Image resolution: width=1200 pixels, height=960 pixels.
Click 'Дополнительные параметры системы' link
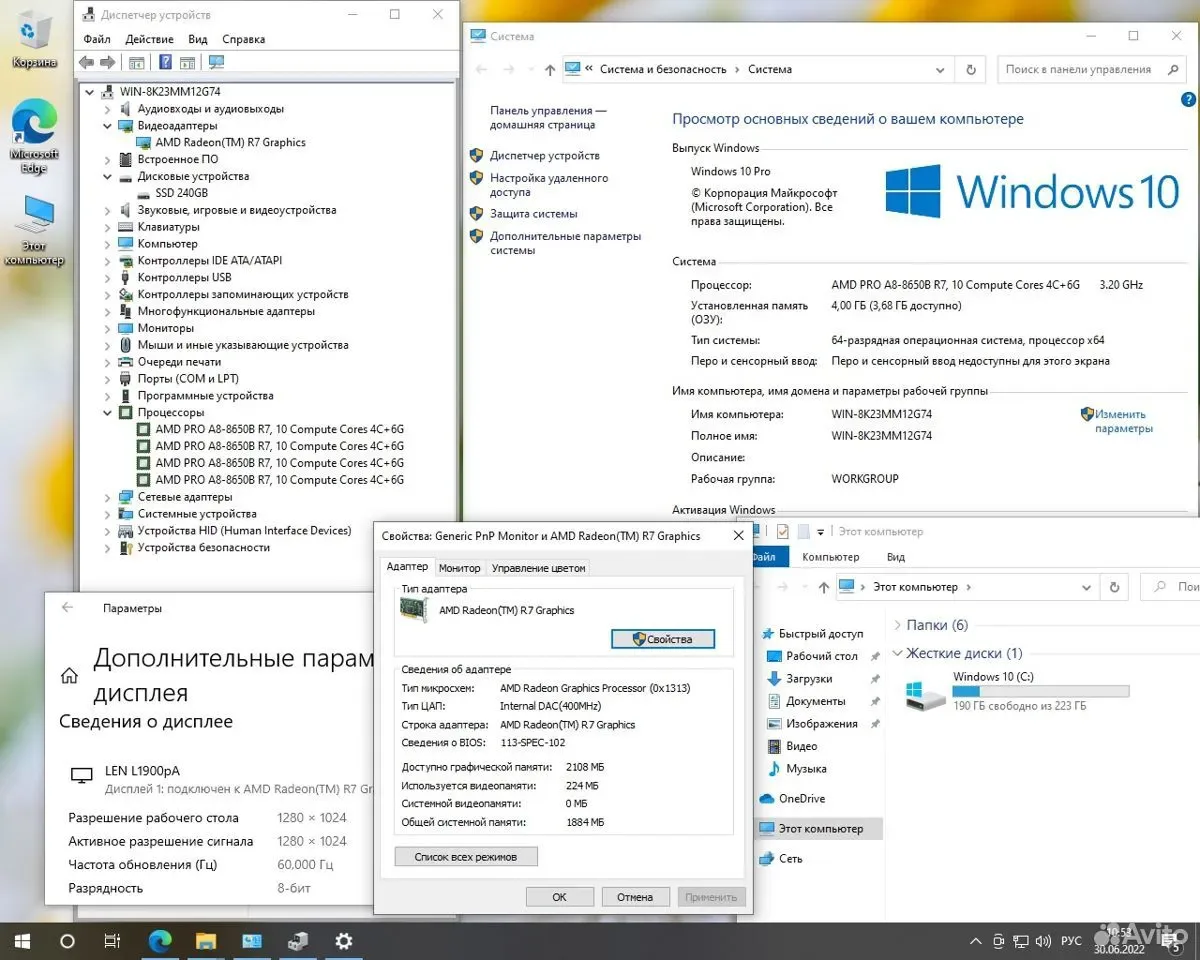coord(565,243)
